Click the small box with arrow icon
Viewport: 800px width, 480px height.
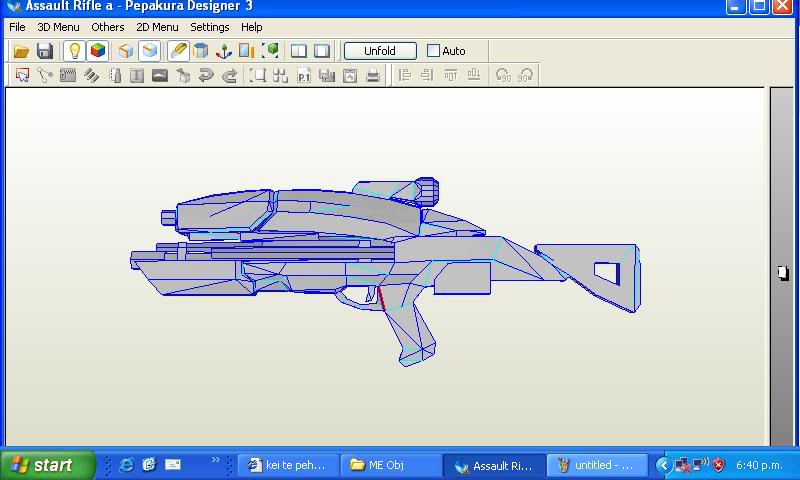tap(183, 75)
